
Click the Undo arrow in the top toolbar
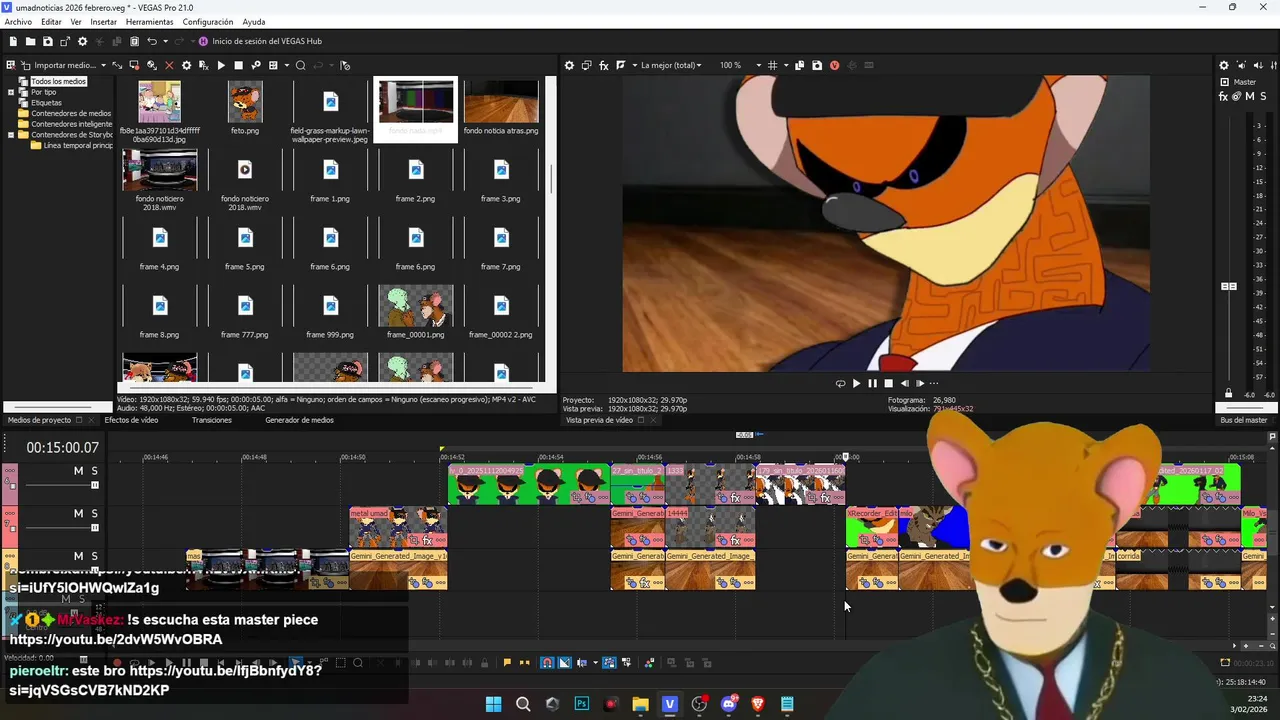coord(152,41)
